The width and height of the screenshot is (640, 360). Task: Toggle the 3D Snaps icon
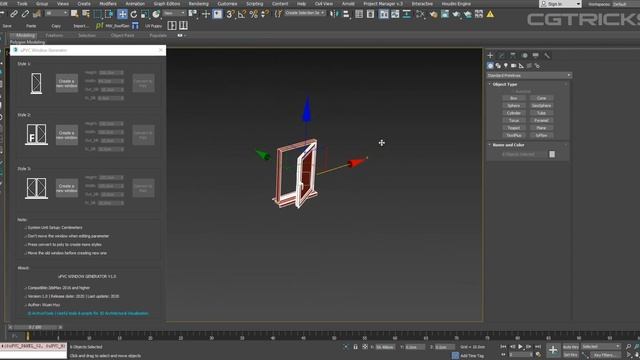(x=231, y=14)
